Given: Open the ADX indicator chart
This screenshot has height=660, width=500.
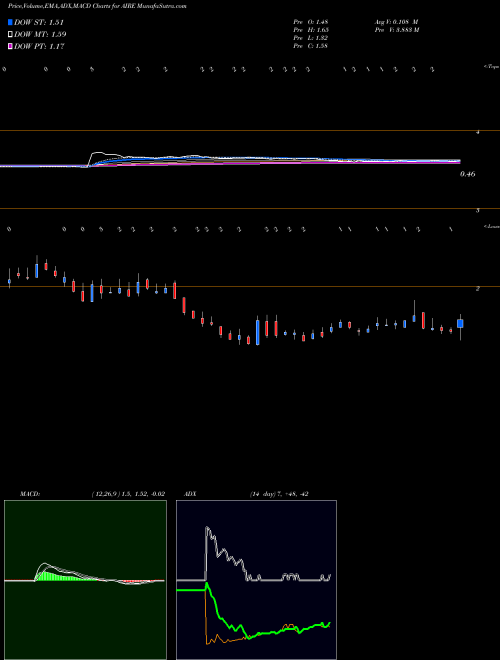Looking at the screenshot, I should pyautogui.click(x=256, y=580).
